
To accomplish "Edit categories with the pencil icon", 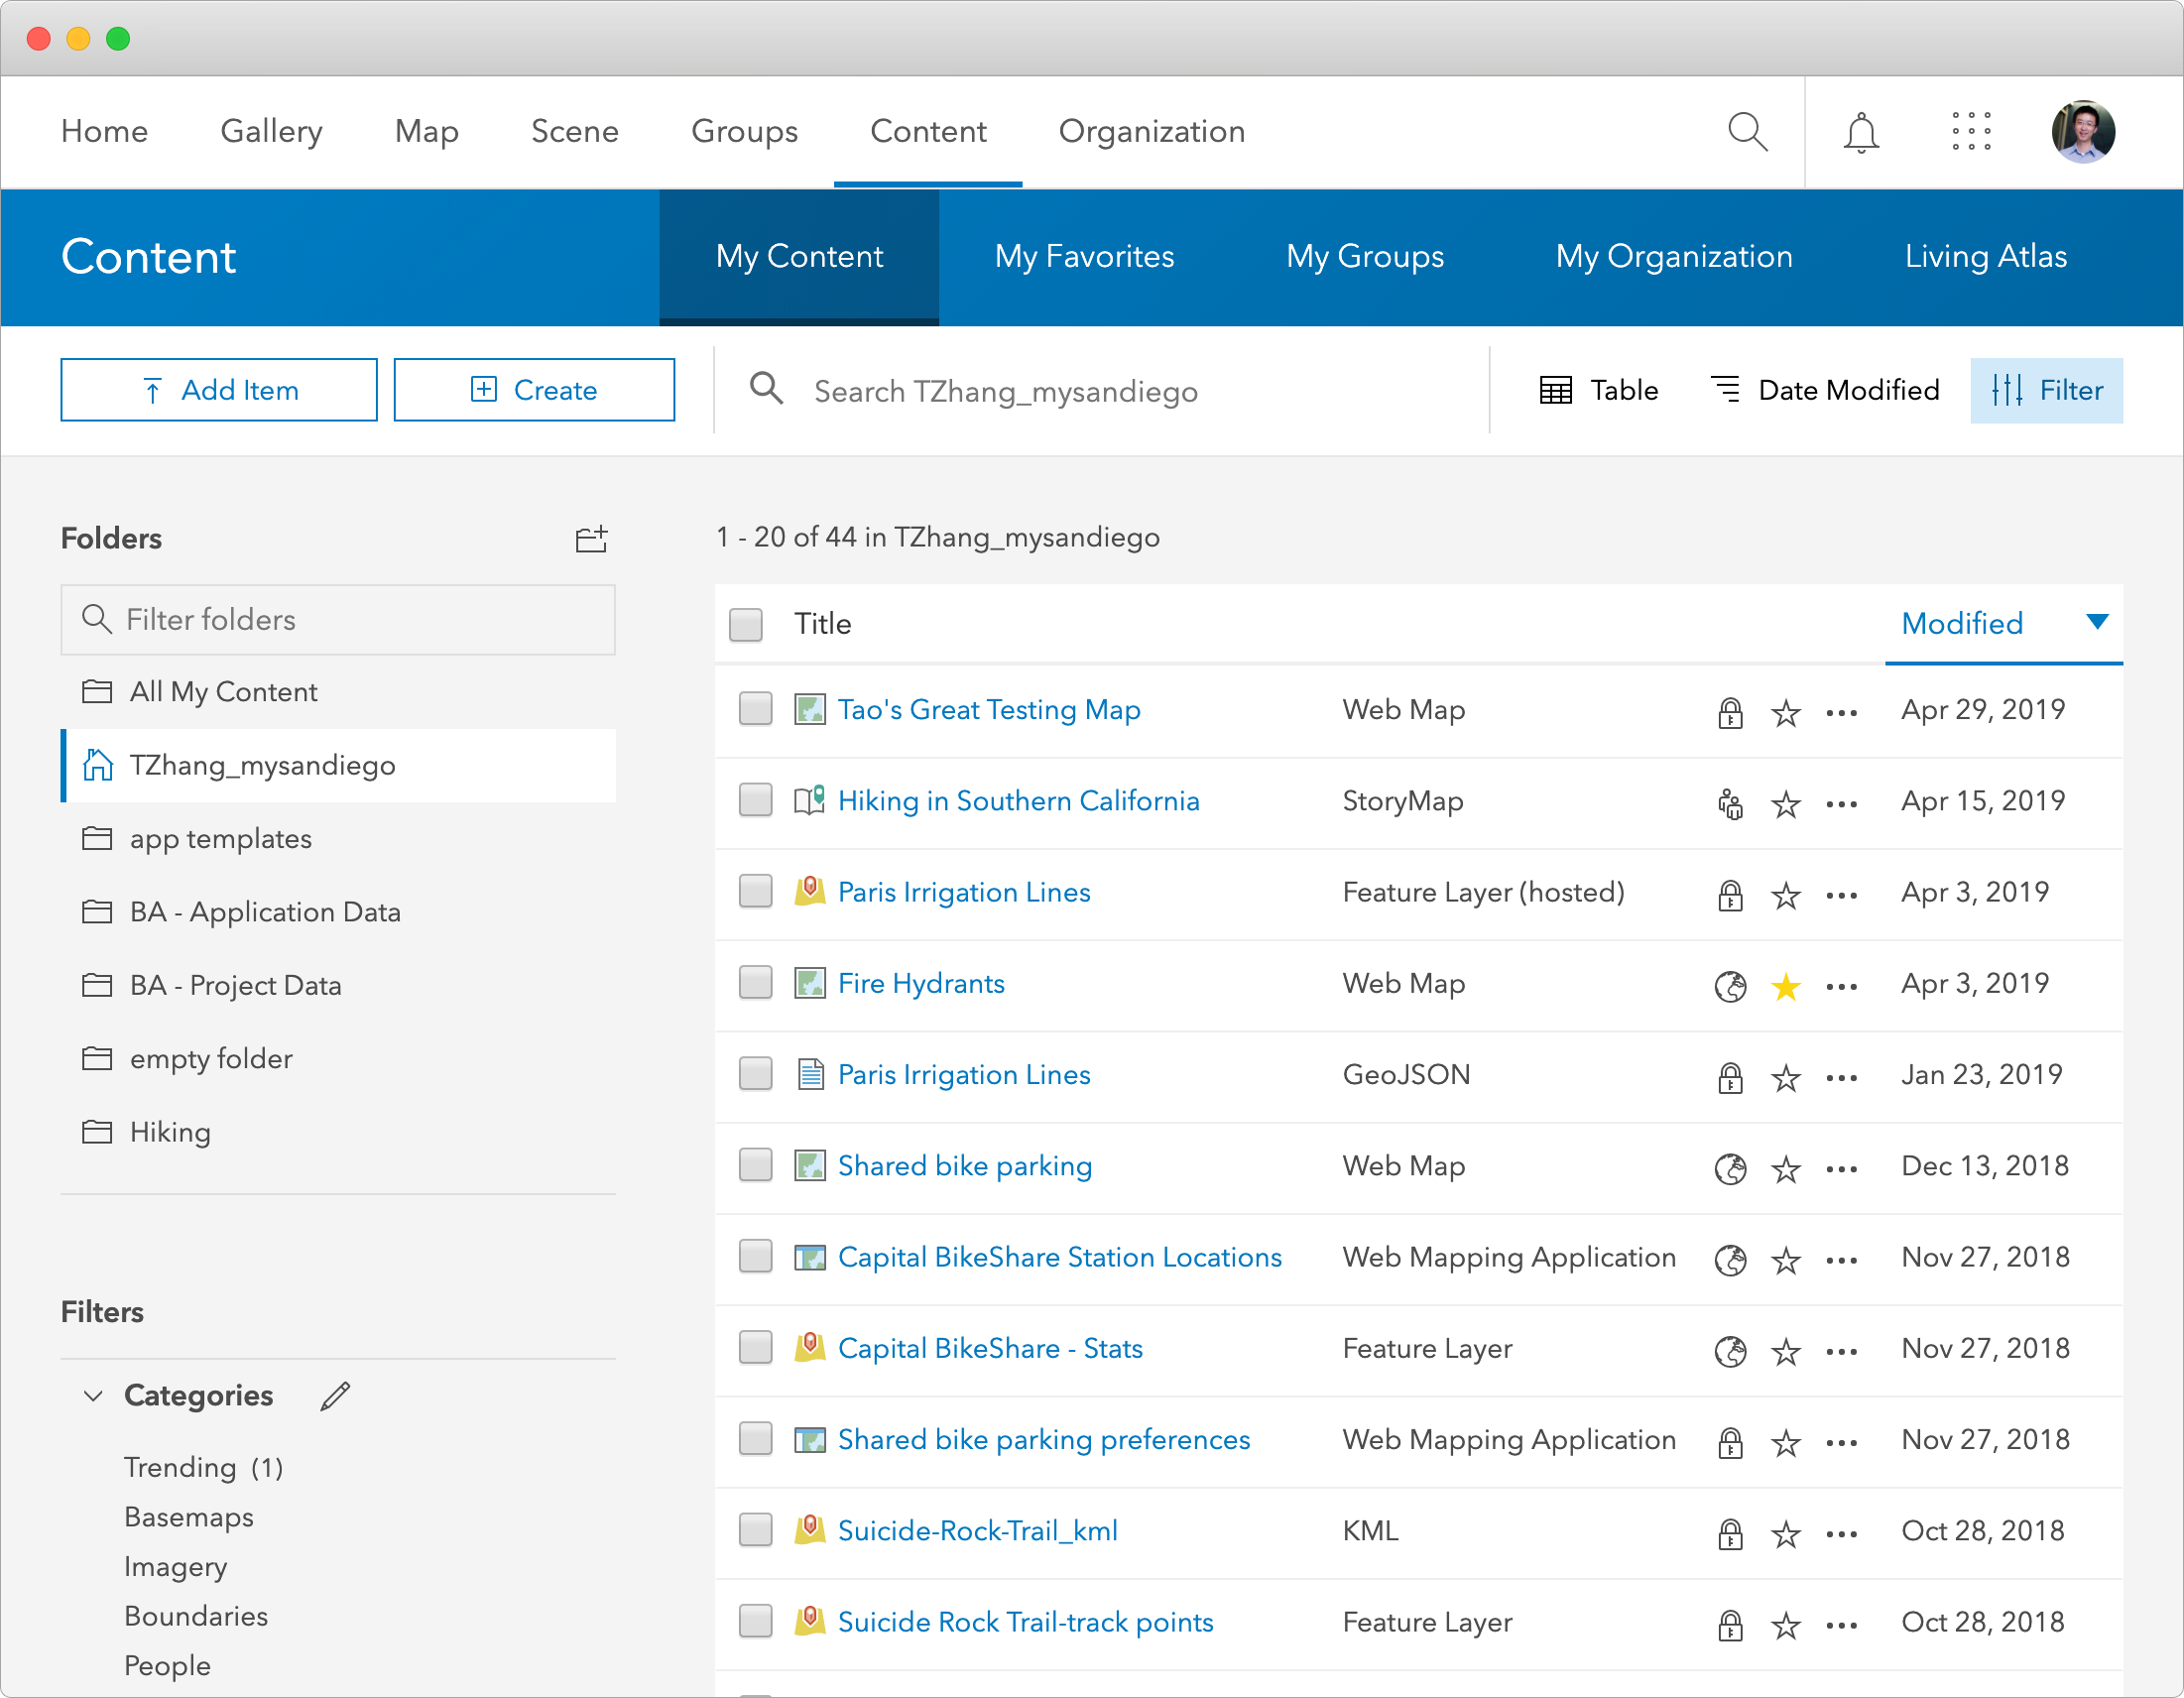I will tap(334, 1395).
